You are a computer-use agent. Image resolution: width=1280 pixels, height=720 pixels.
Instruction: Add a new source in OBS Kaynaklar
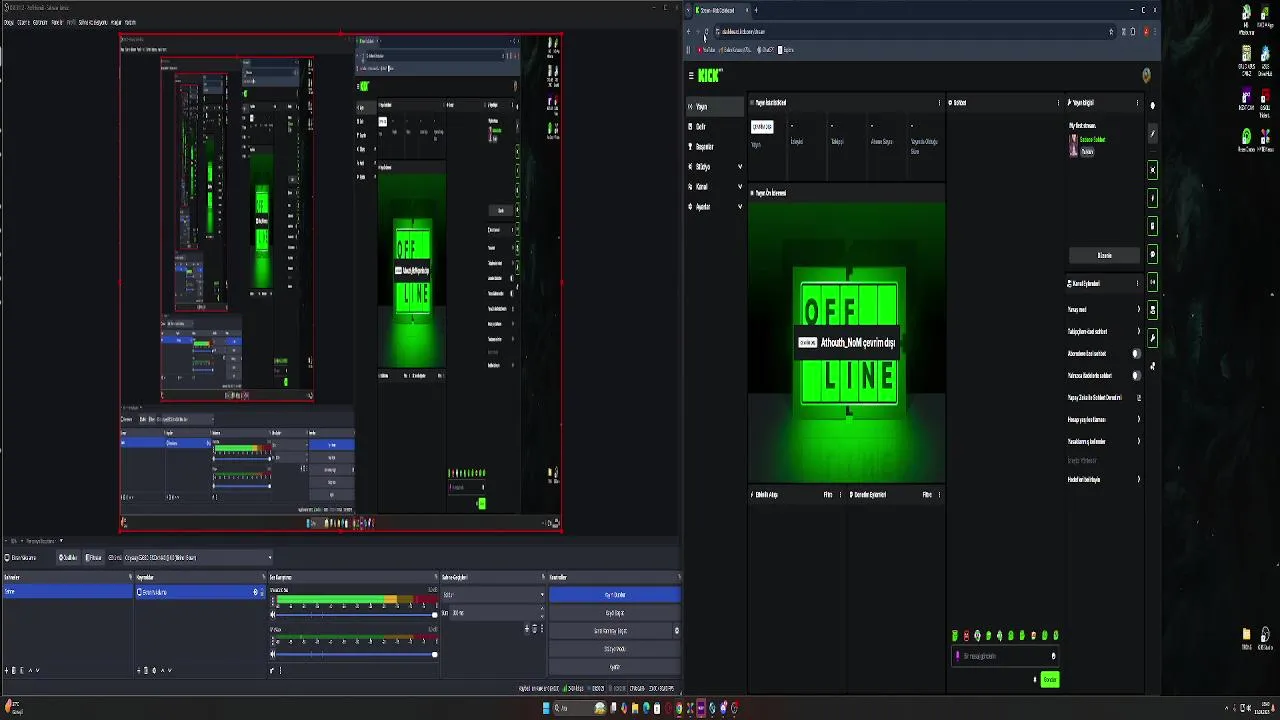coord(139,670)
